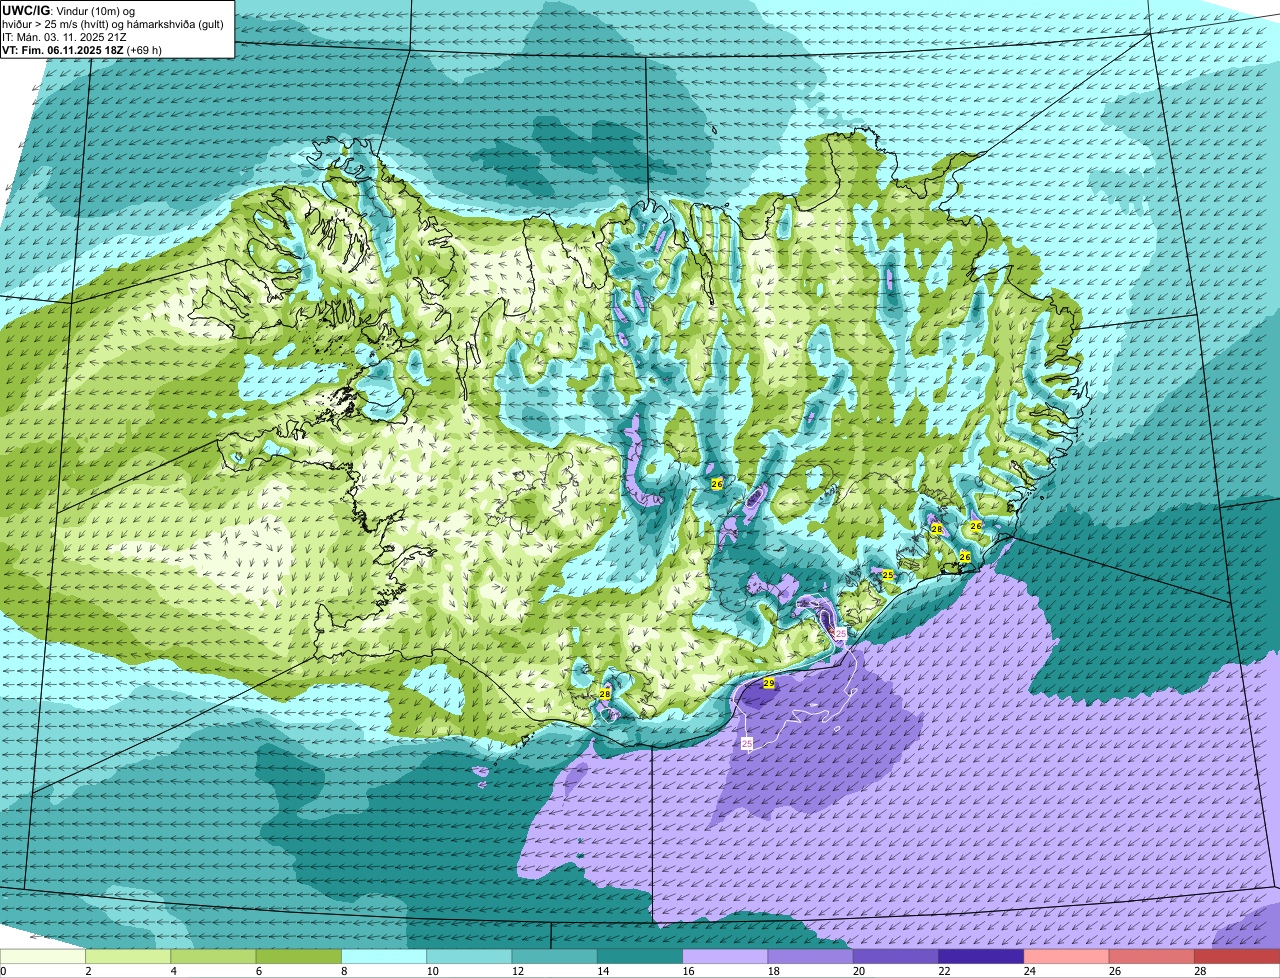Click the legend scale number "24"
Image resolution: width=1280 pixels, height=978 pixels.
(x=1028, y=971)
